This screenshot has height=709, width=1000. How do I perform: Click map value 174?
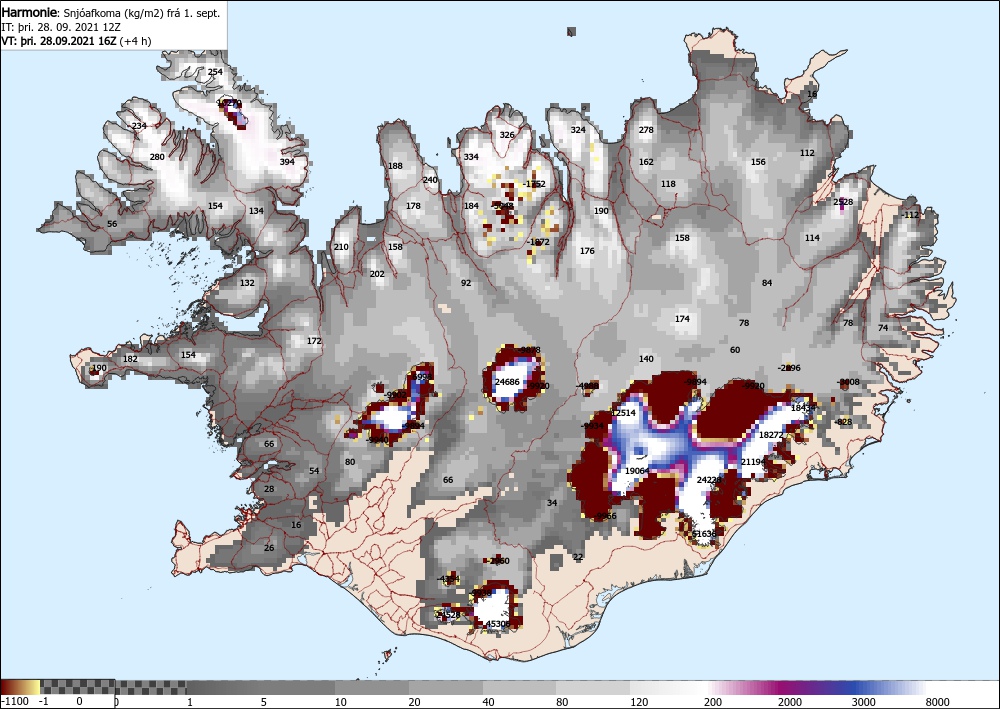pyautogui.click(x=682, y=319)
